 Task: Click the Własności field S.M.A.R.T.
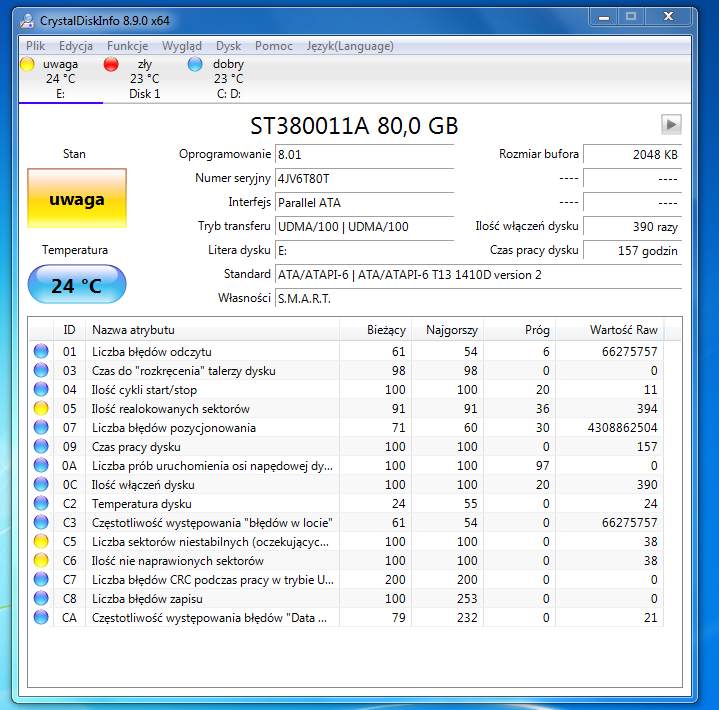click(x=478, y=299)
